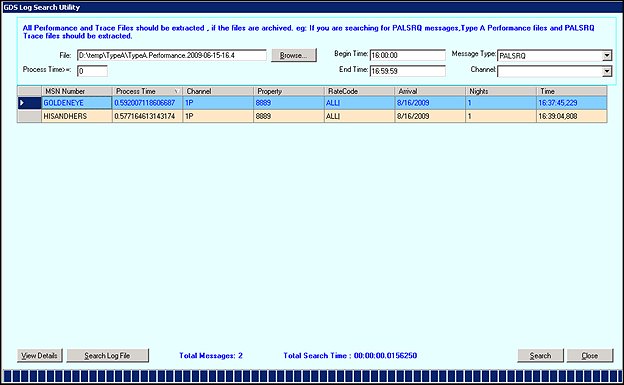Click the segmented progress bar at the bottom
The height and width of the screenshot is (385, 624).
(312, 376)
